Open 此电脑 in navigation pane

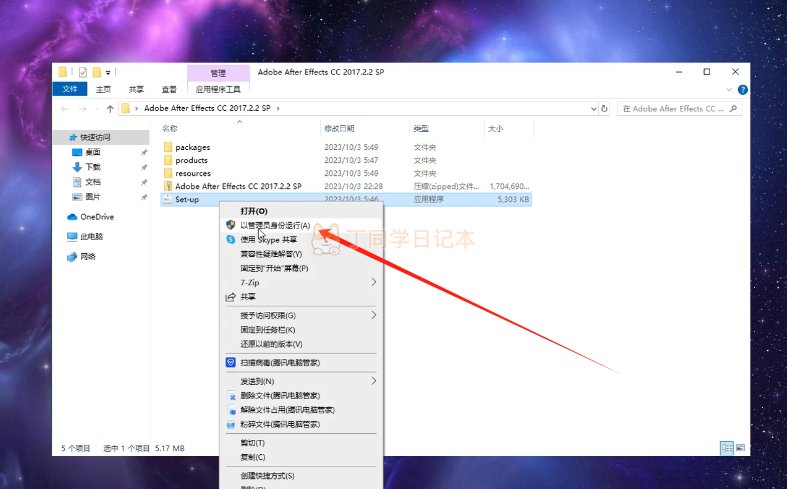91,236
